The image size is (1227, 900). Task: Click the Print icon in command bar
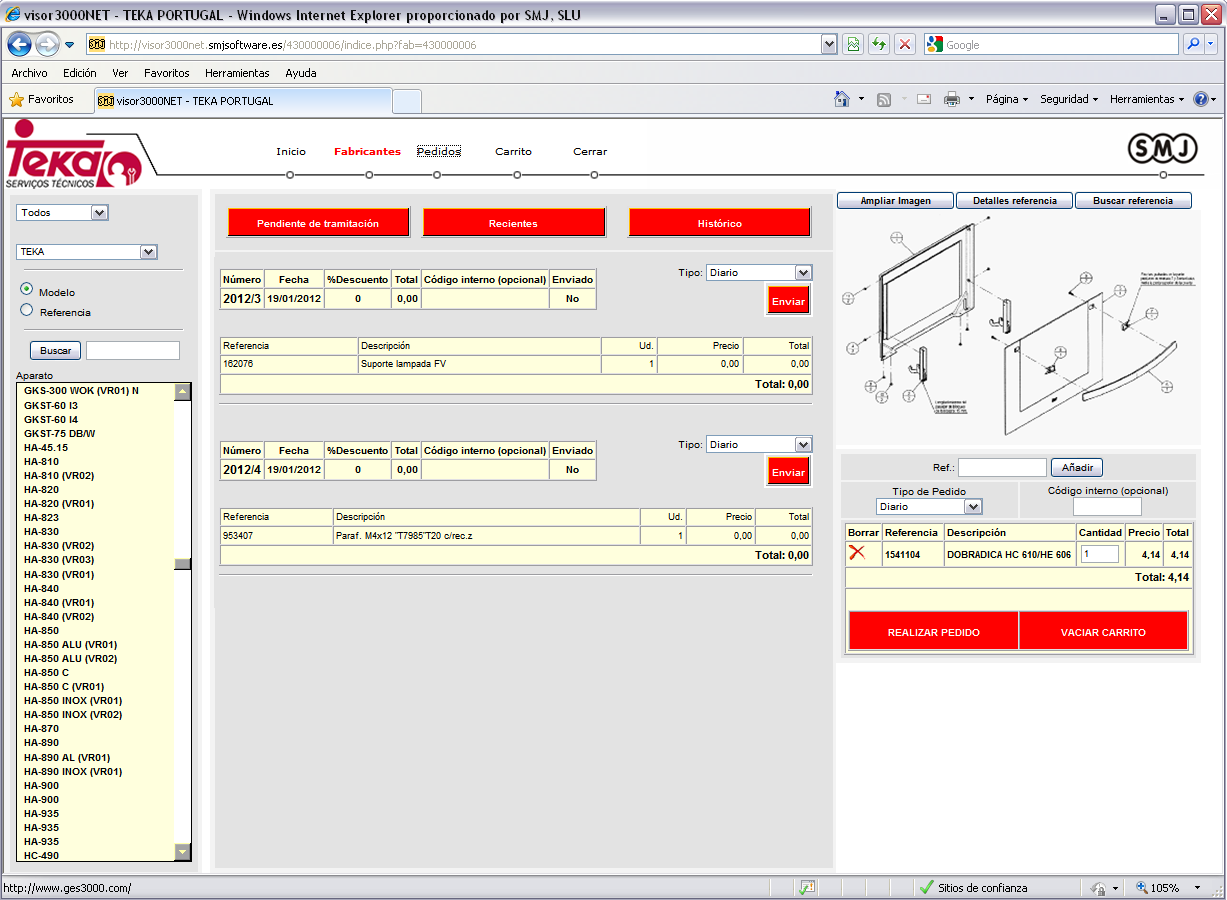[x=952, y=99]
